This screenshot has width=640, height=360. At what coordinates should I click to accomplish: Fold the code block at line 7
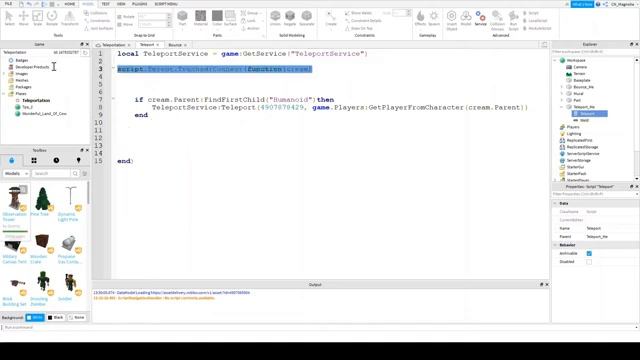point(113,99)
